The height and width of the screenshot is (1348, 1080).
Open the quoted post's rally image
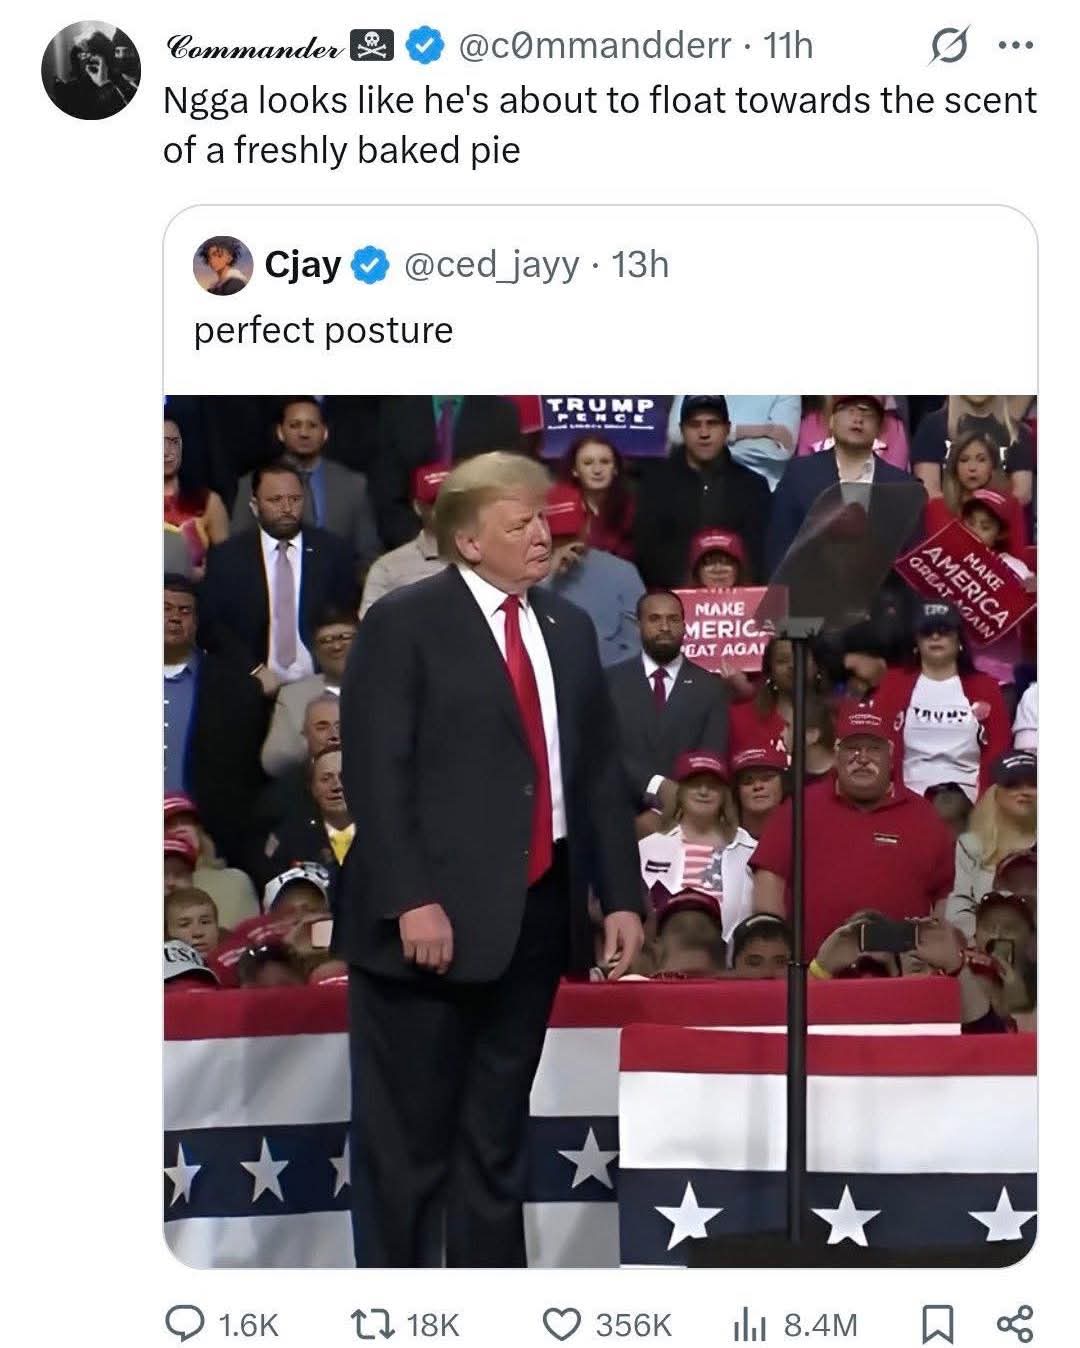click(x=600, y=830)
